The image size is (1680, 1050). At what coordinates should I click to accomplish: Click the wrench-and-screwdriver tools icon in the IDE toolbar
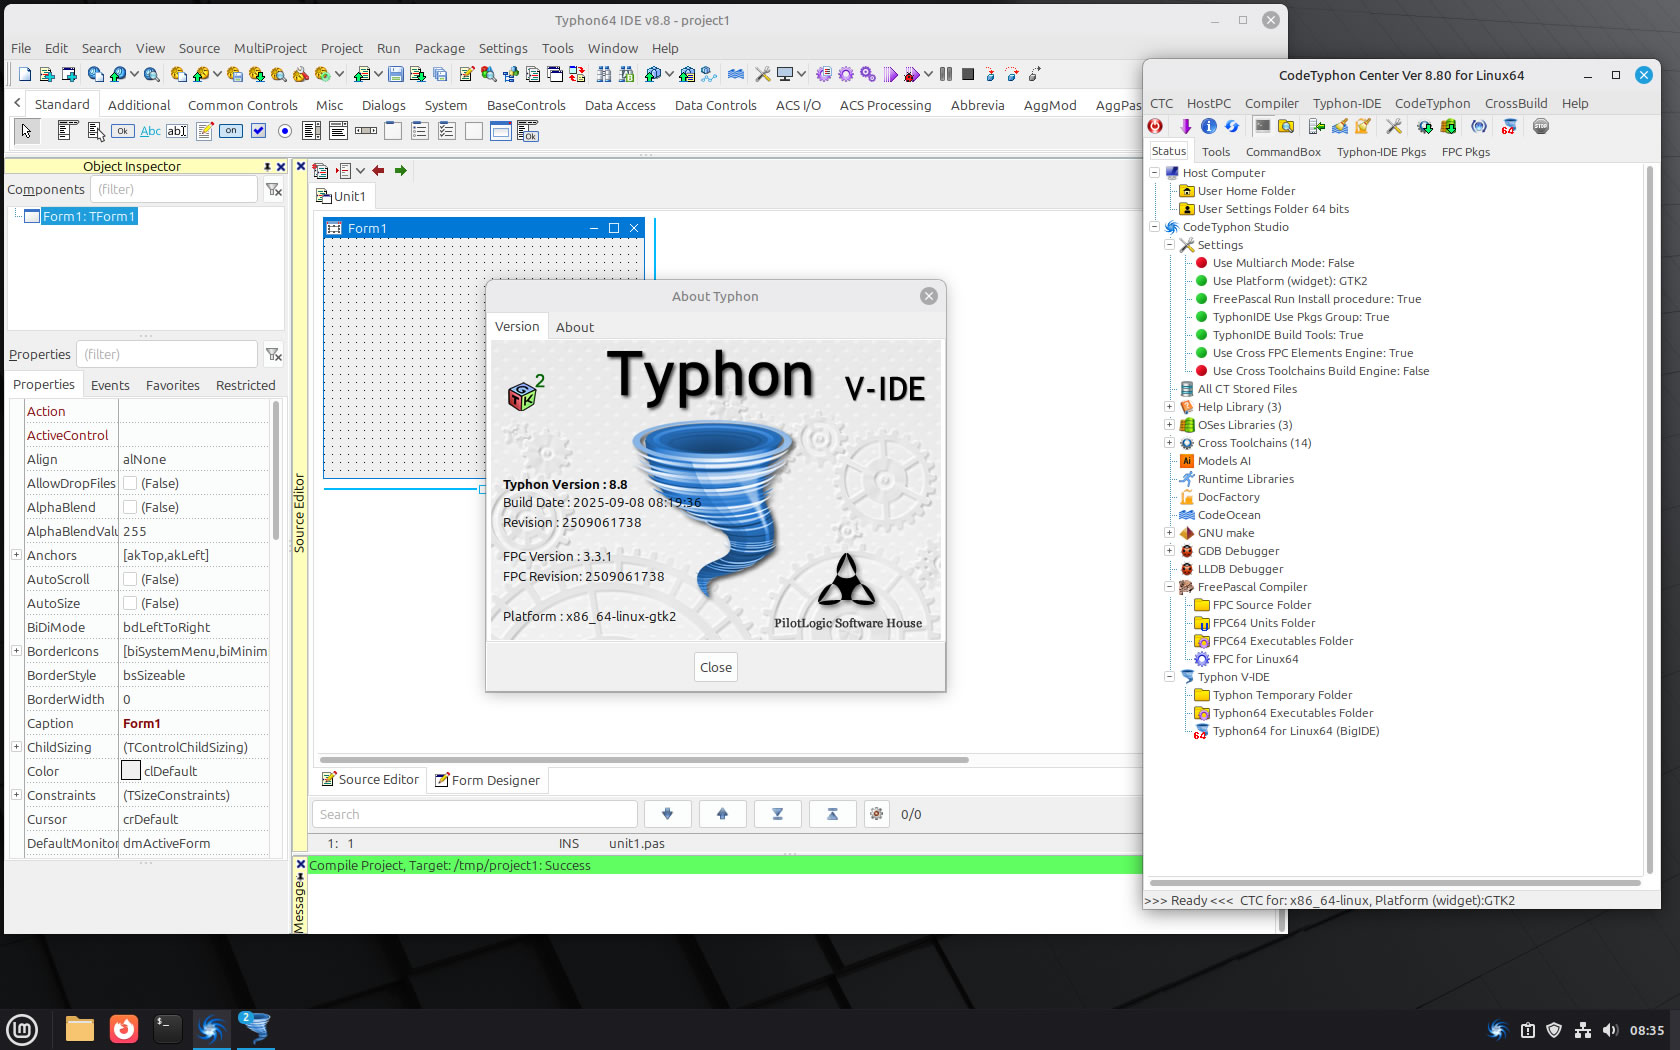tap(763, 74)
